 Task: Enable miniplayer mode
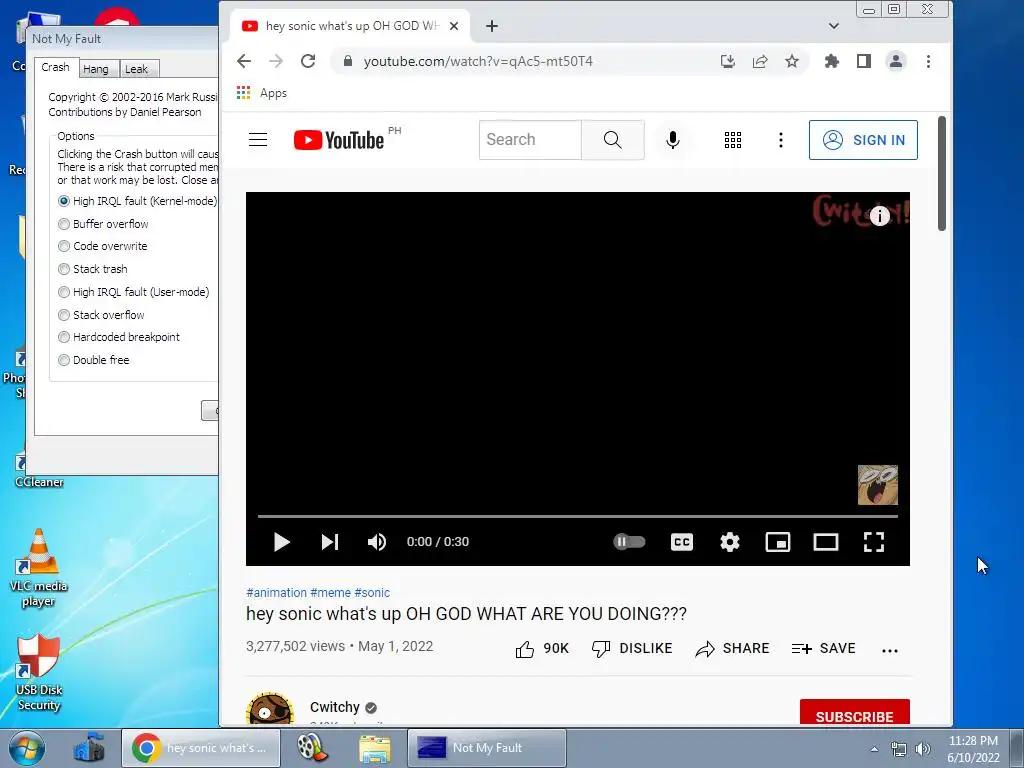click(x=778, y=542)
